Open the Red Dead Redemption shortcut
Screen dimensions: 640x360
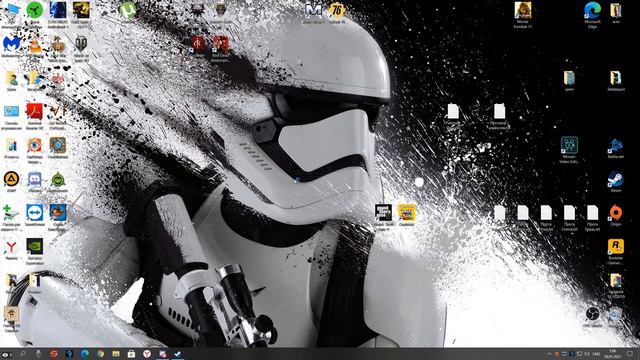221,44
